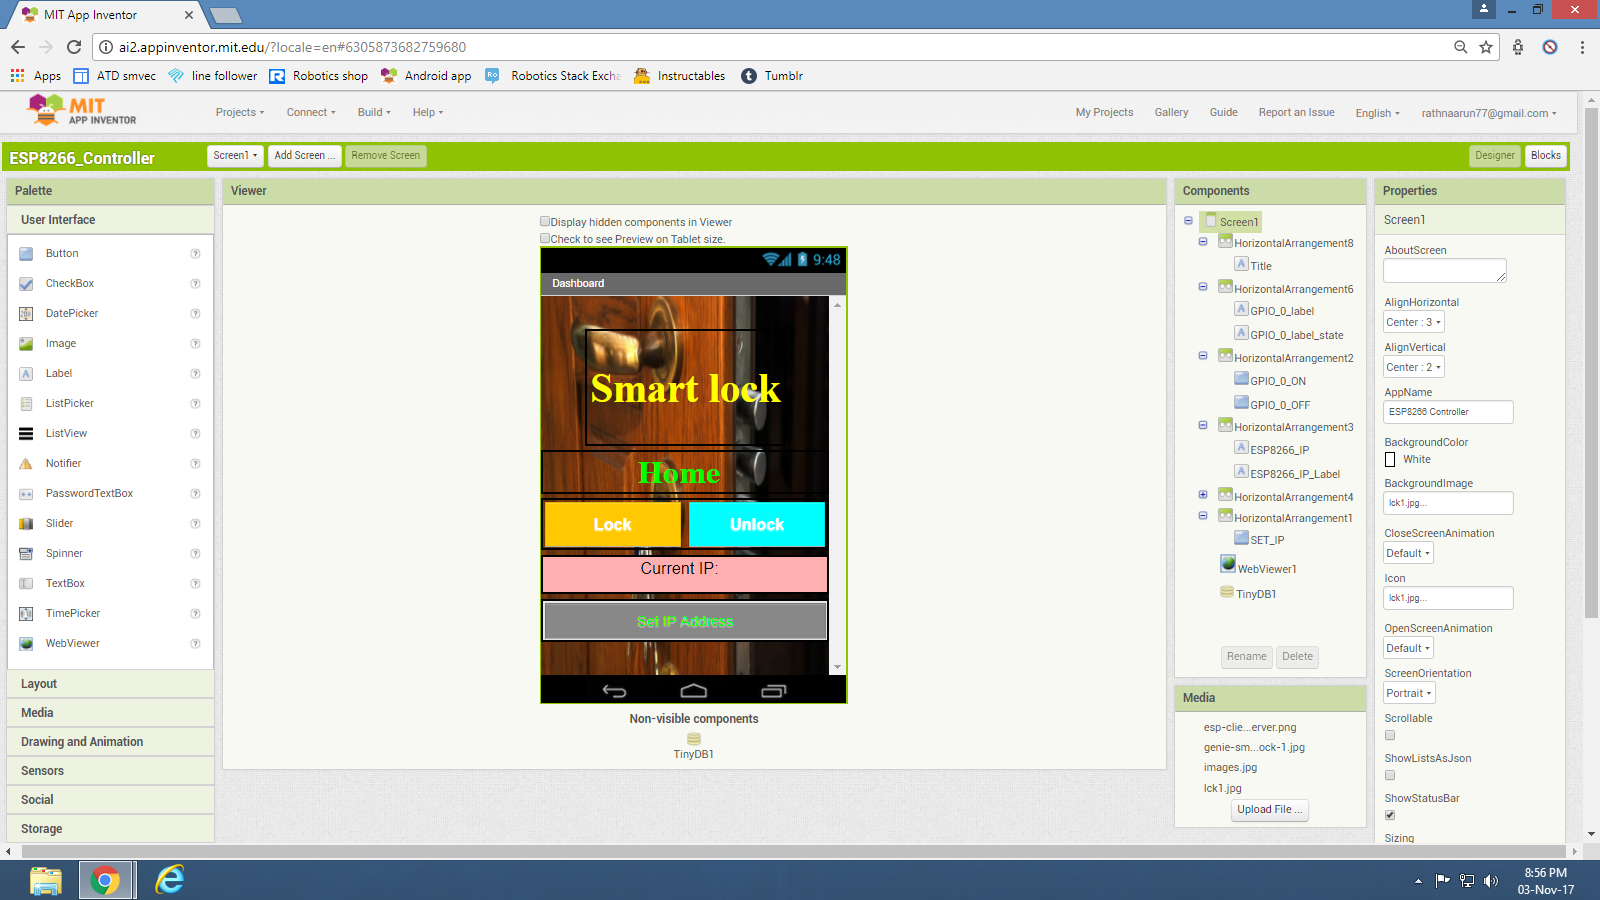Select the ListView palette icon
The image size is (1600, 900).
26,434
